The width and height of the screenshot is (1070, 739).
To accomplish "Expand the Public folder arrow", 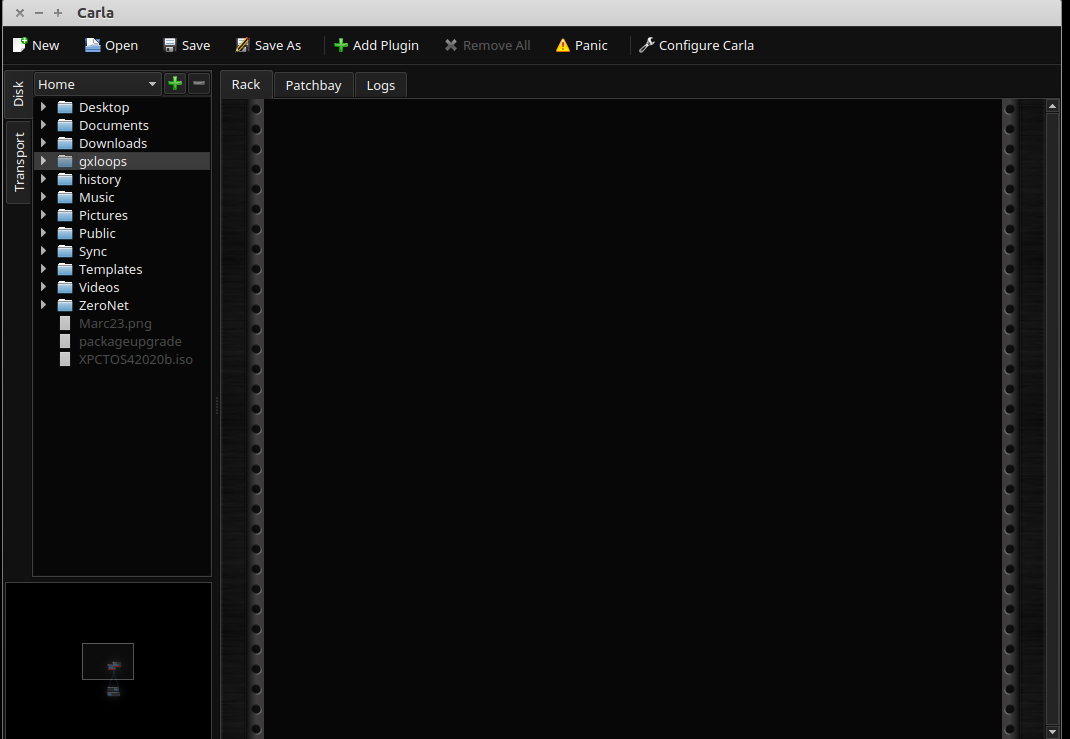I will pos(44,233).
